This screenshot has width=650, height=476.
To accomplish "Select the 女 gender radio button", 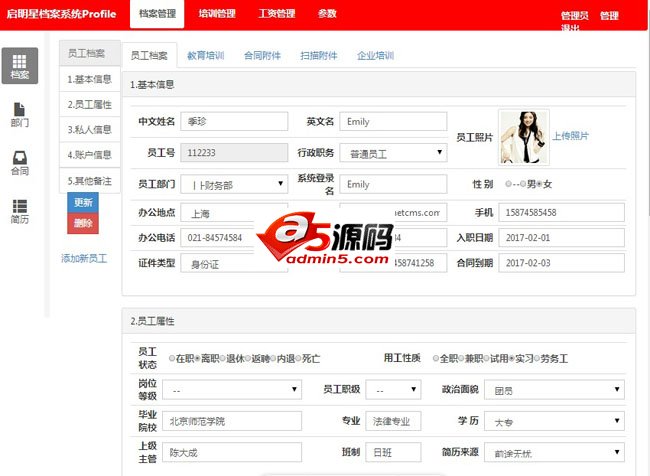I will point(539,184).
